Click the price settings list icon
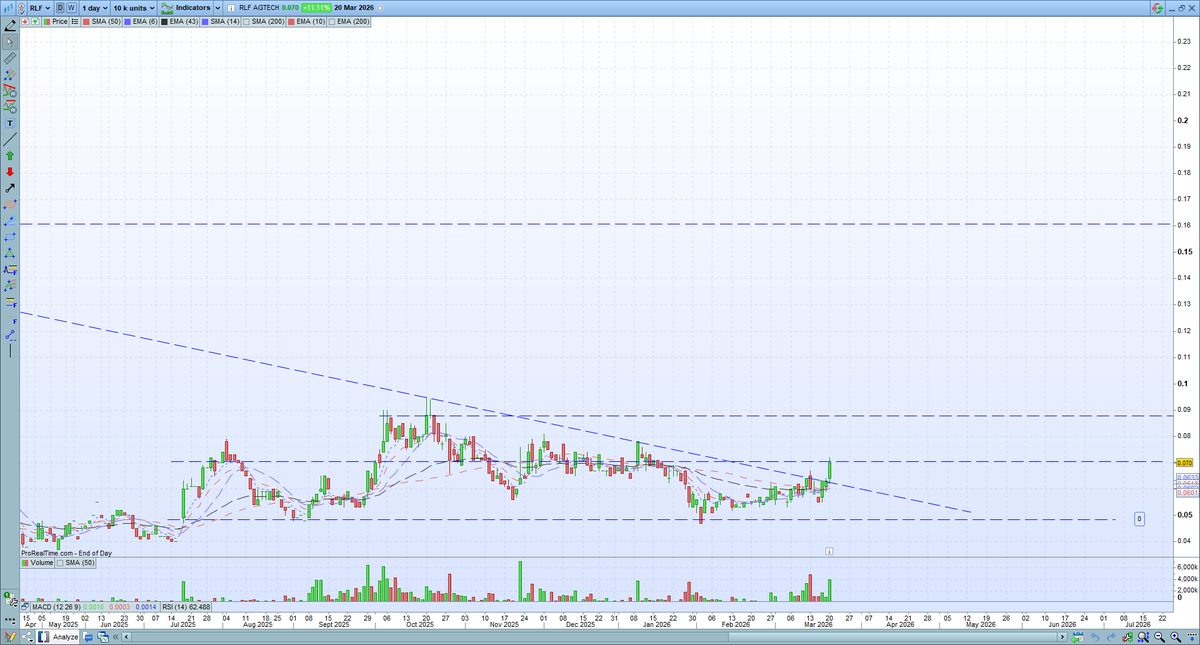This screenshot has height=645, width=1200. 75,22
